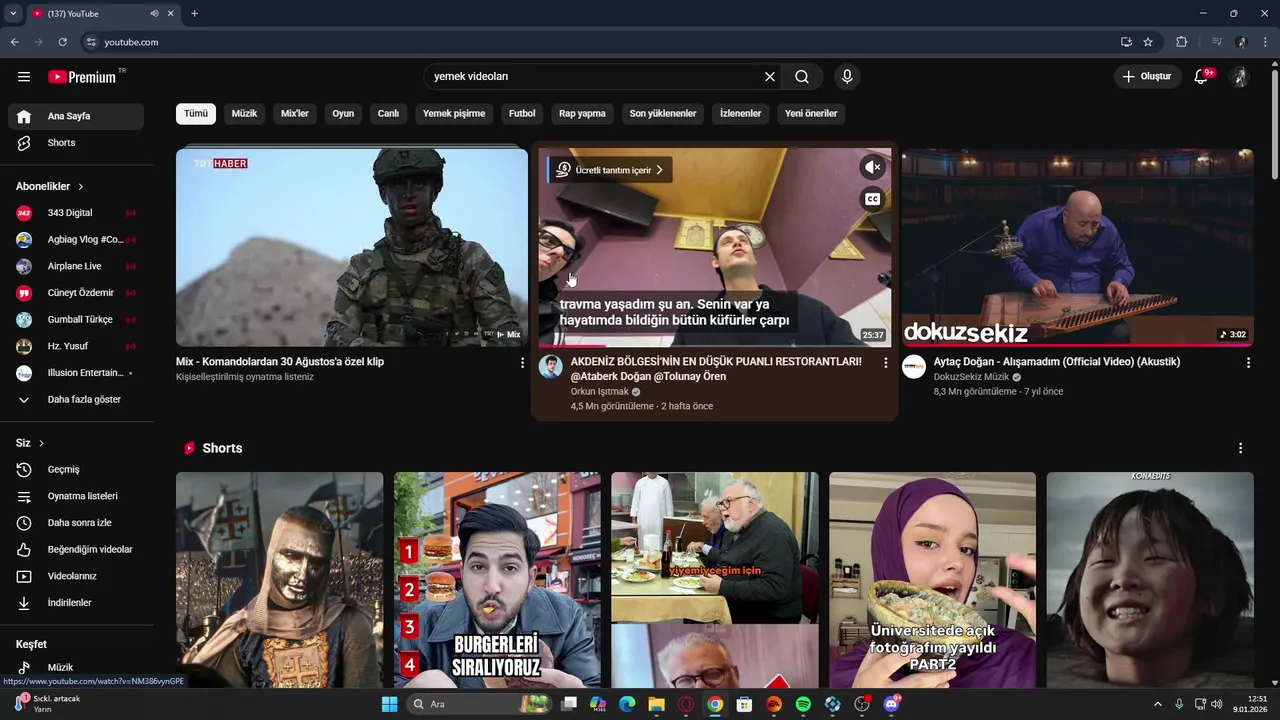
Task: Open Agbiag Vlog channel subscription
Action: [x=76, y=239]
